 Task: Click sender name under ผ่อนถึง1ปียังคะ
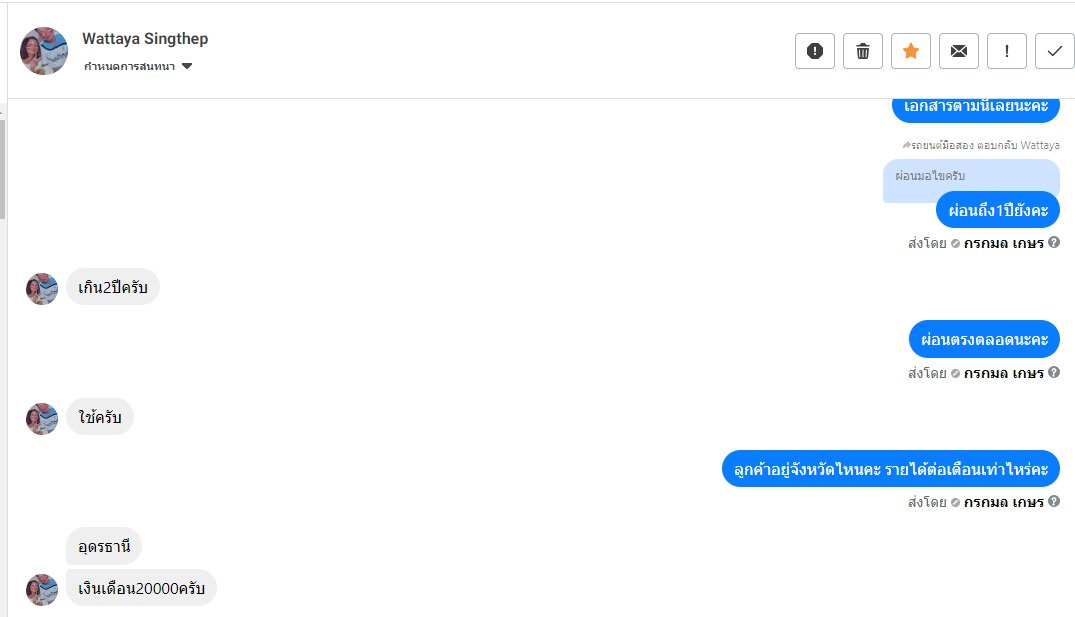click(x=1003, y=243)
